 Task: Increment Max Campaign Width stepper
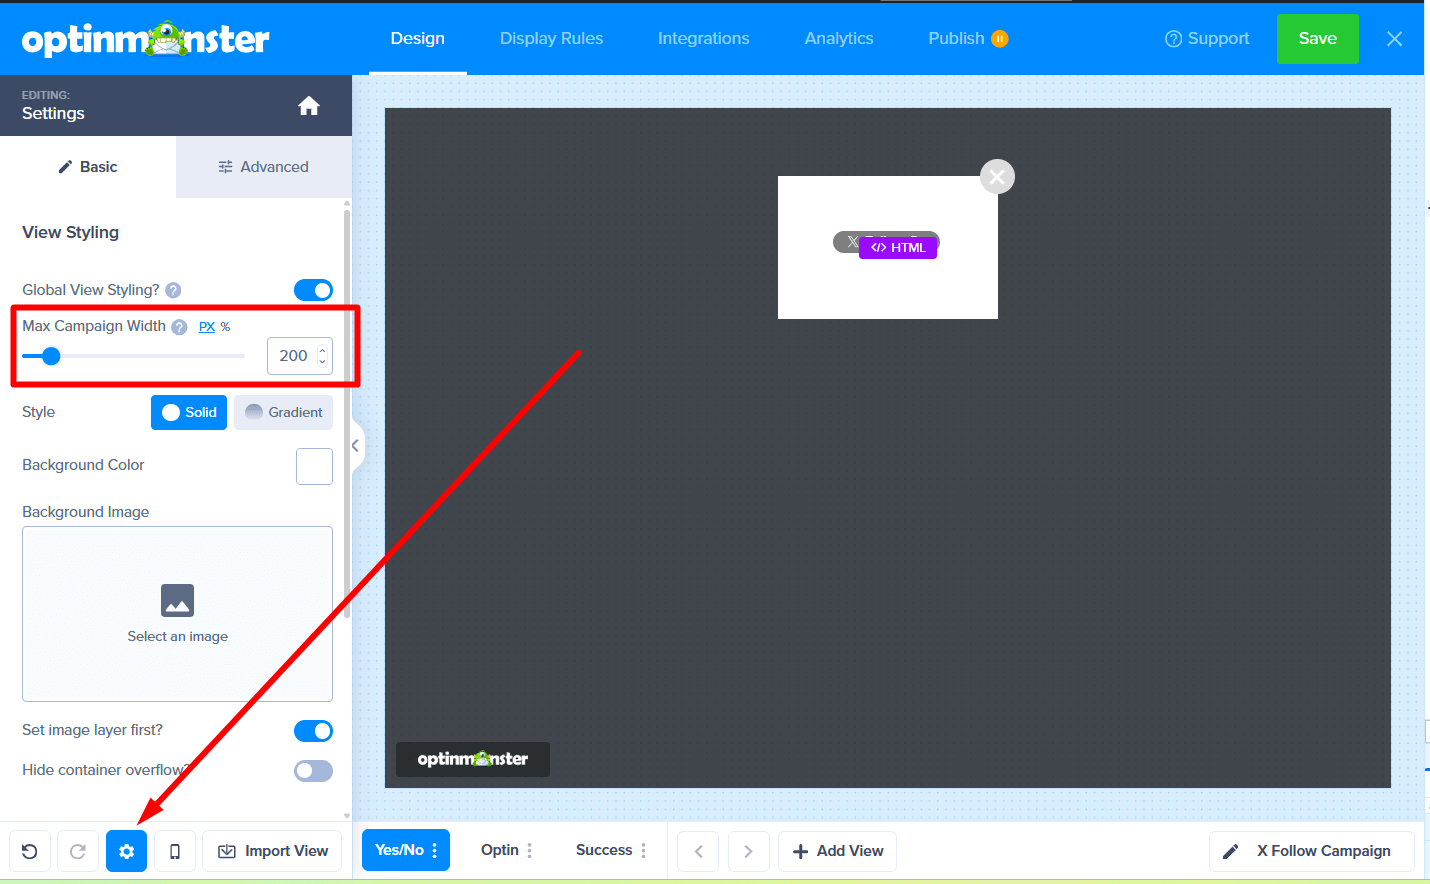(322, 350)
